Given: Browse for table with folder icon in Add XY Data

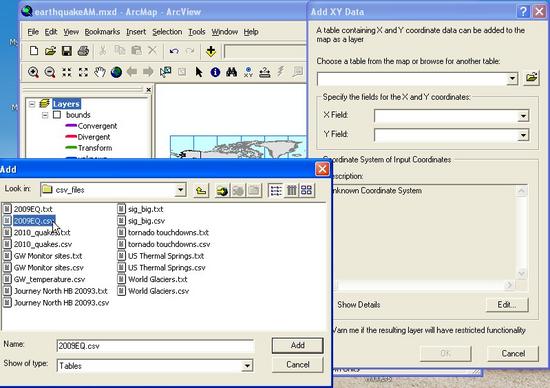Looking at the screenshot, I should click(531, 78).
